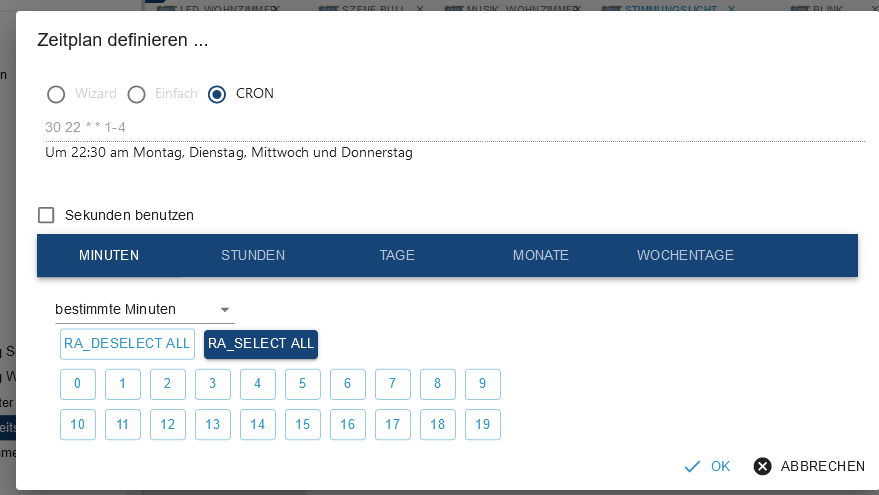This screenshot has height=495, width=879.
Task: Cancel the dialog with ABBRECHEN
Action: click(809, 466)
